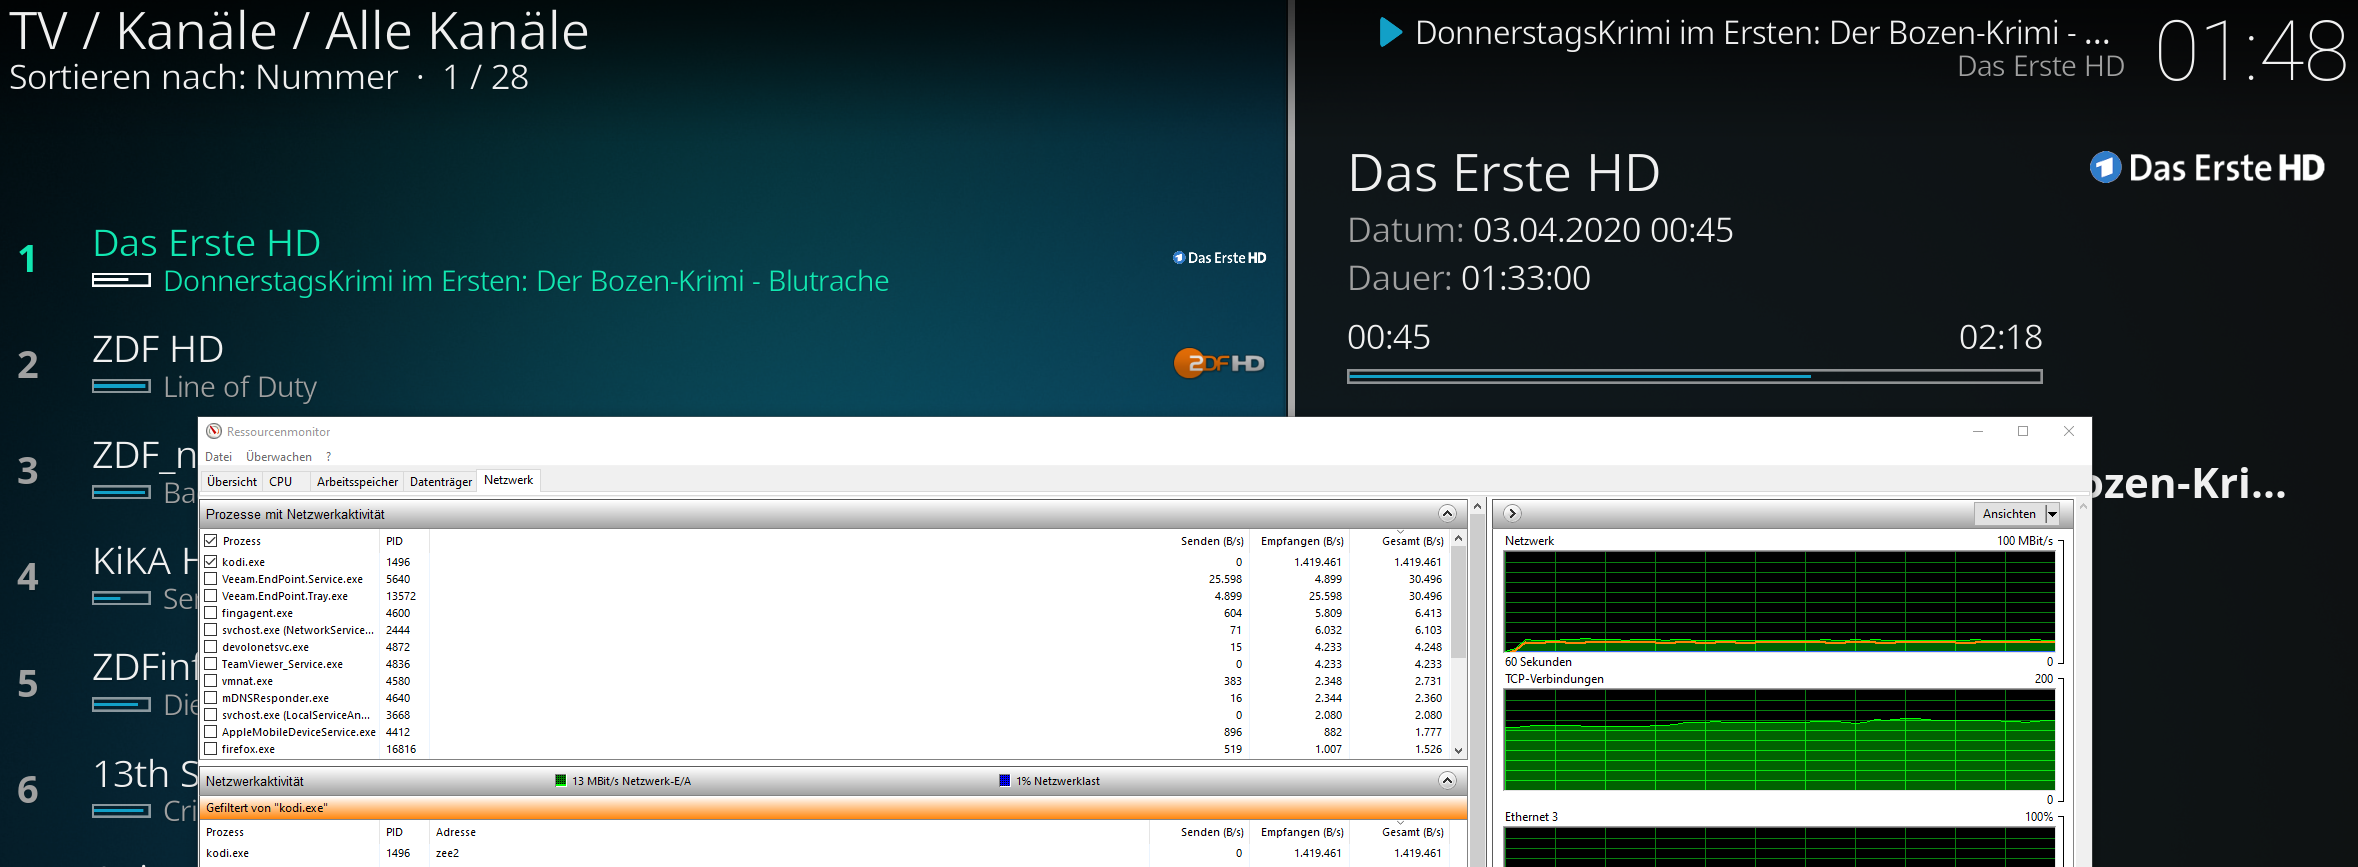Click the play icon beside DonnerstagsKrimi title
Viewport: 2358px width, 867px height.
point(1389,33)
